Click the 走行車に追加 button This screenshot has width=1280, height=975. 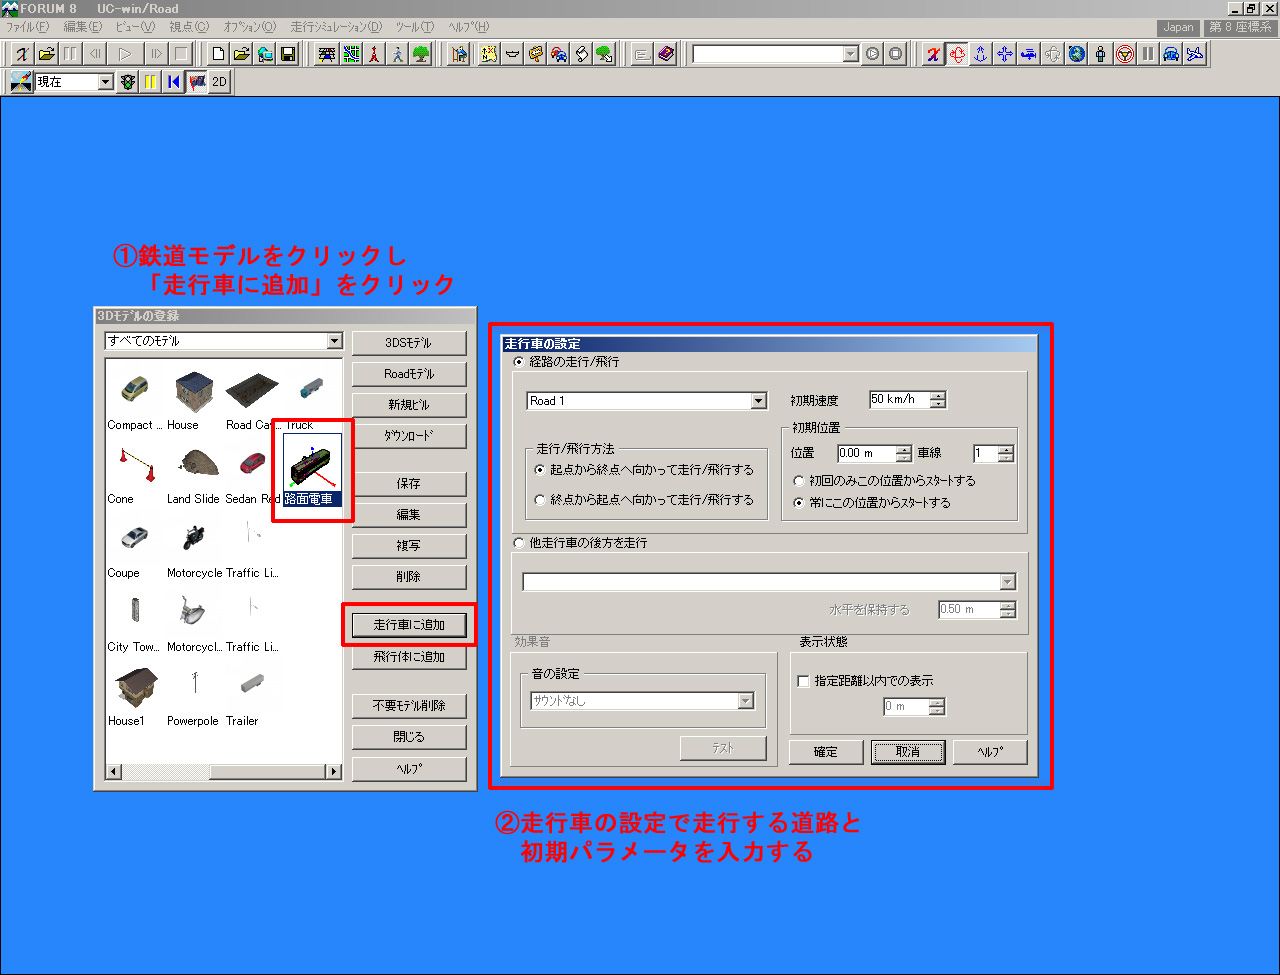coord(409,625)
